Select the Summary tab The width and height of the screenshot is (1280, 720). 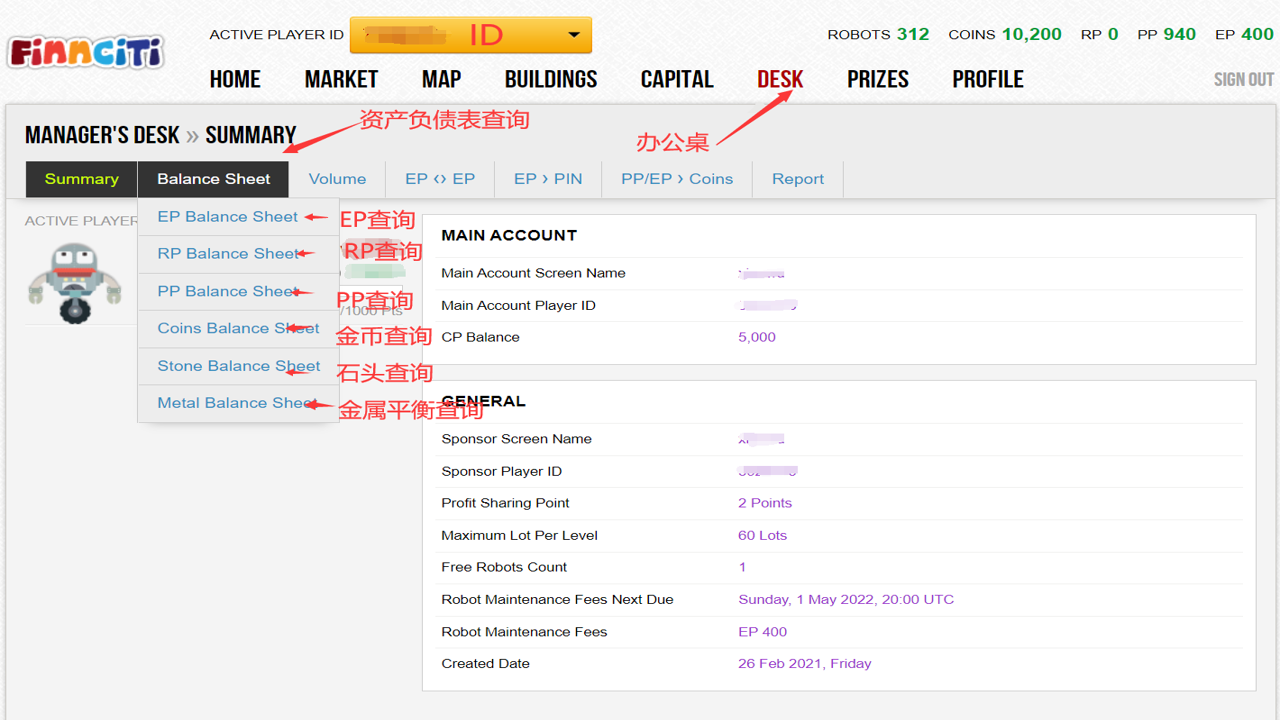pyautogui.click(x=82, y=179)
